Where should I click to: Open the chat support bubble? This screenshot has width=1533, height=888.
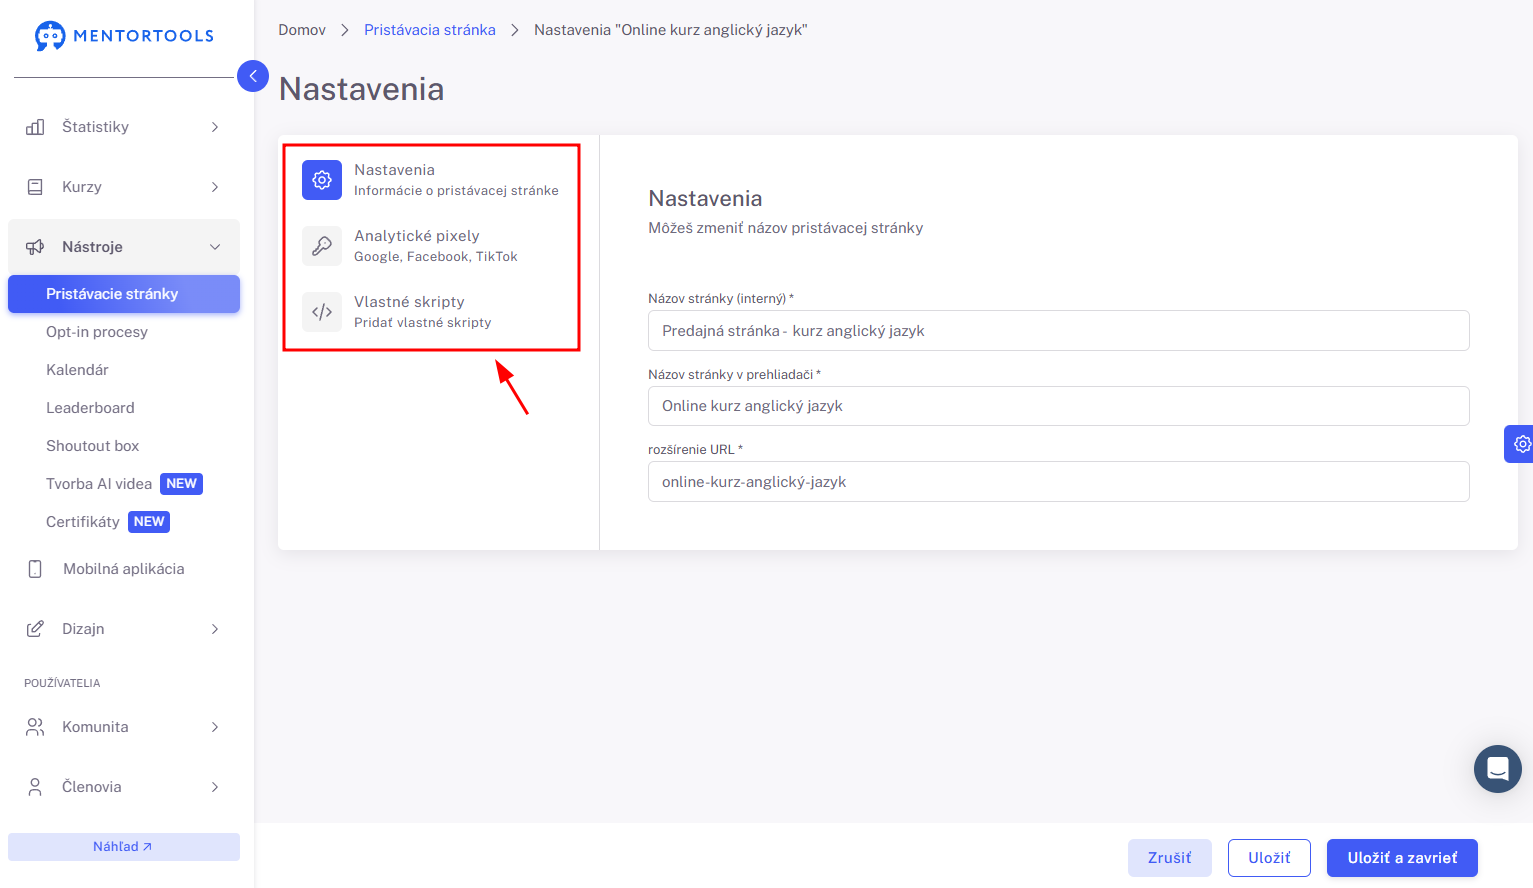click(1497, 769)
